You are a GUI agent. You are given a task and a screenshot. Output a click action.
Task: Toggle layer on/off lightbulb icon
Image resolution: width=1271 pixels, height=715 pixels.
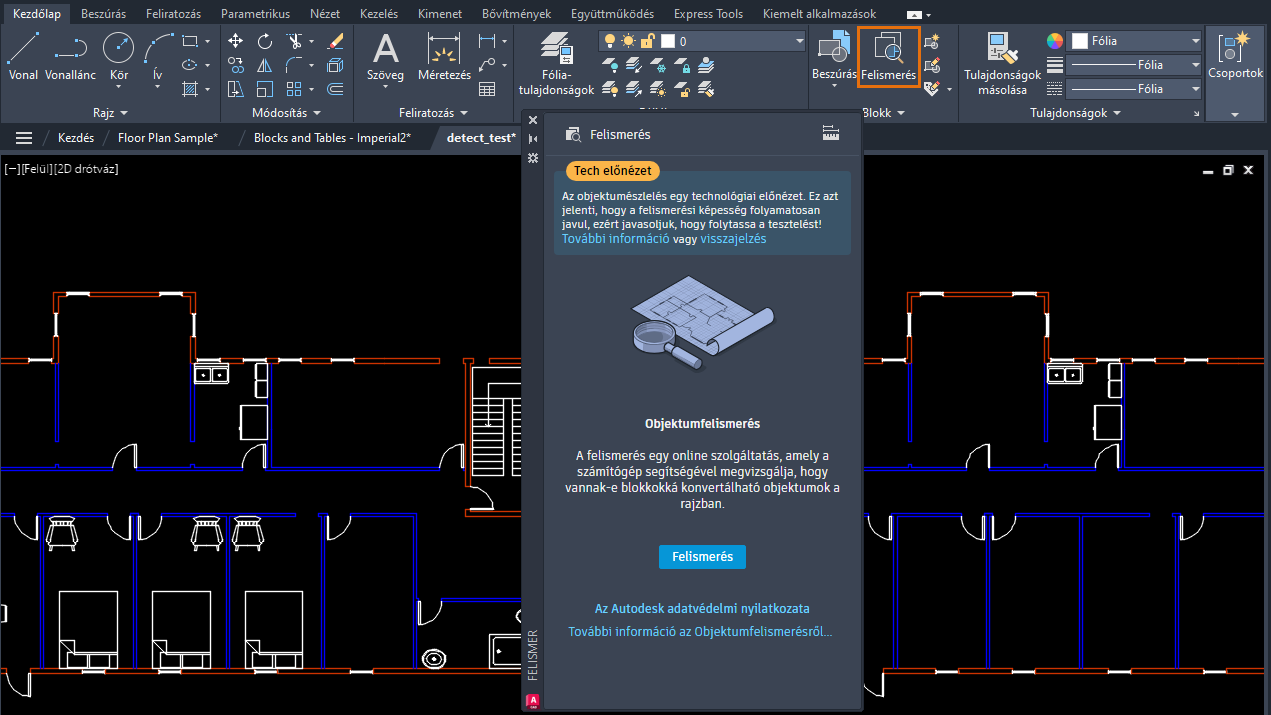[x=609, y=41]
